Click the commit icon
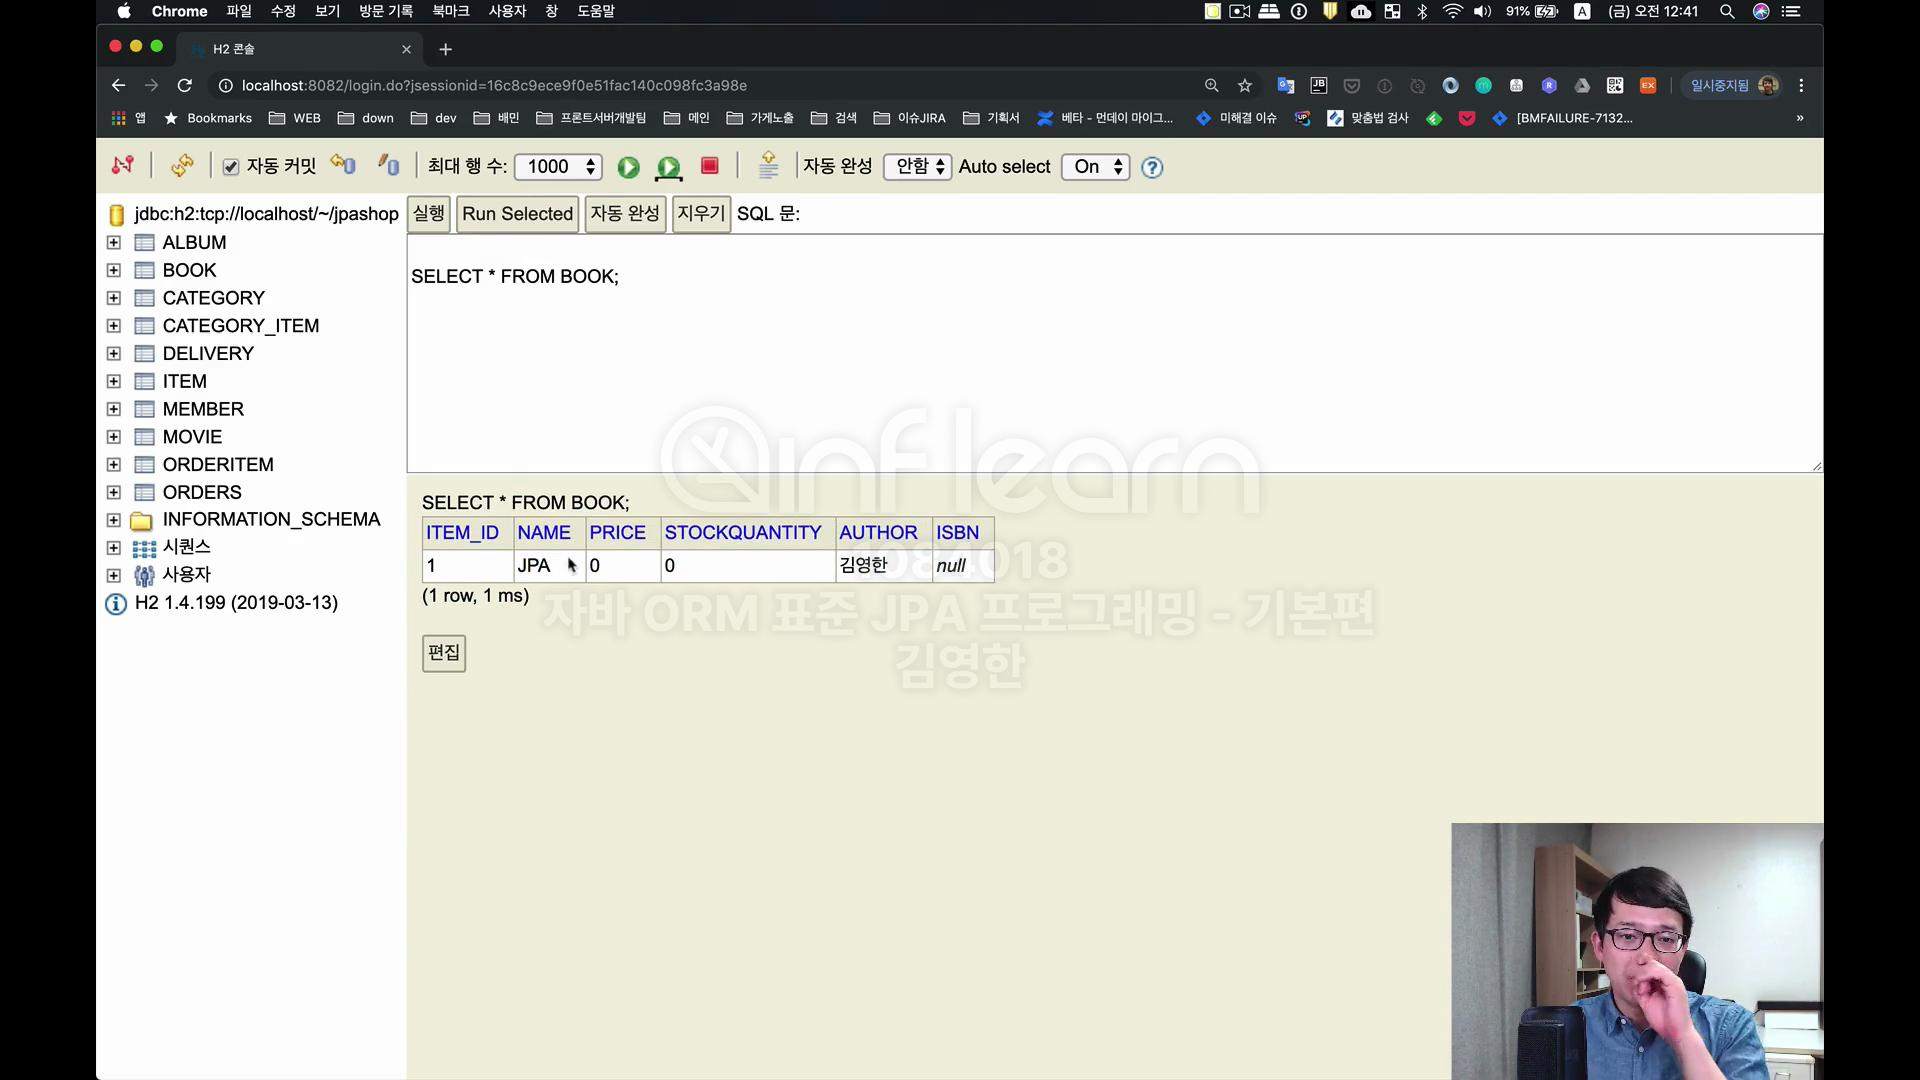The width and height of the screenshot is (1920, 1080). point(389,165)
